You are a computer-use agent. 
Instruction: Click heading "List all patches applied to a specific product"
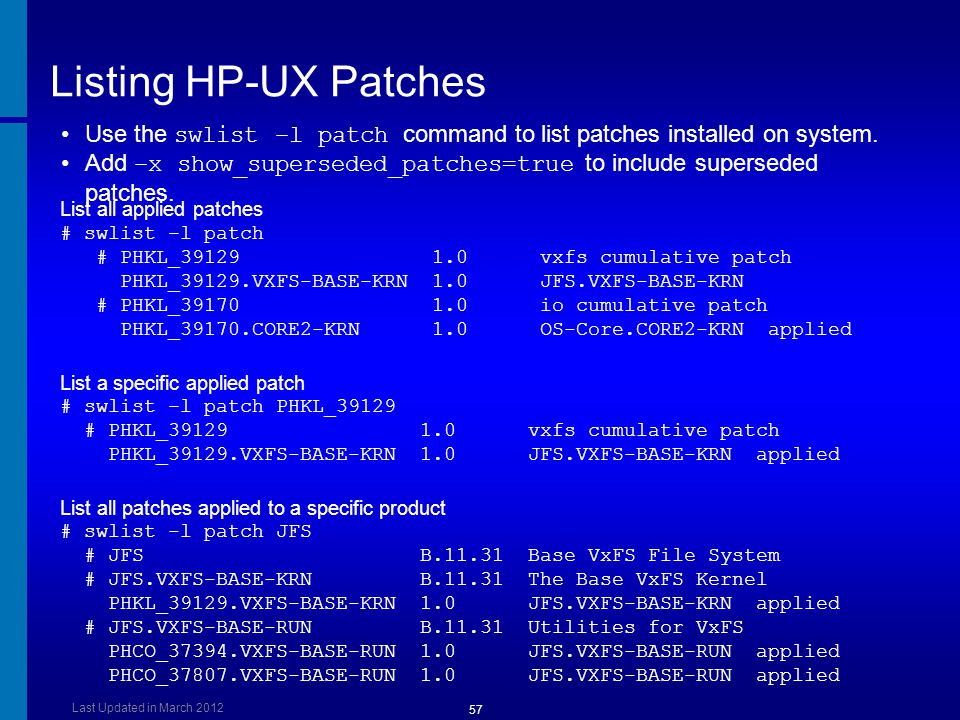(x=253, y=508)
